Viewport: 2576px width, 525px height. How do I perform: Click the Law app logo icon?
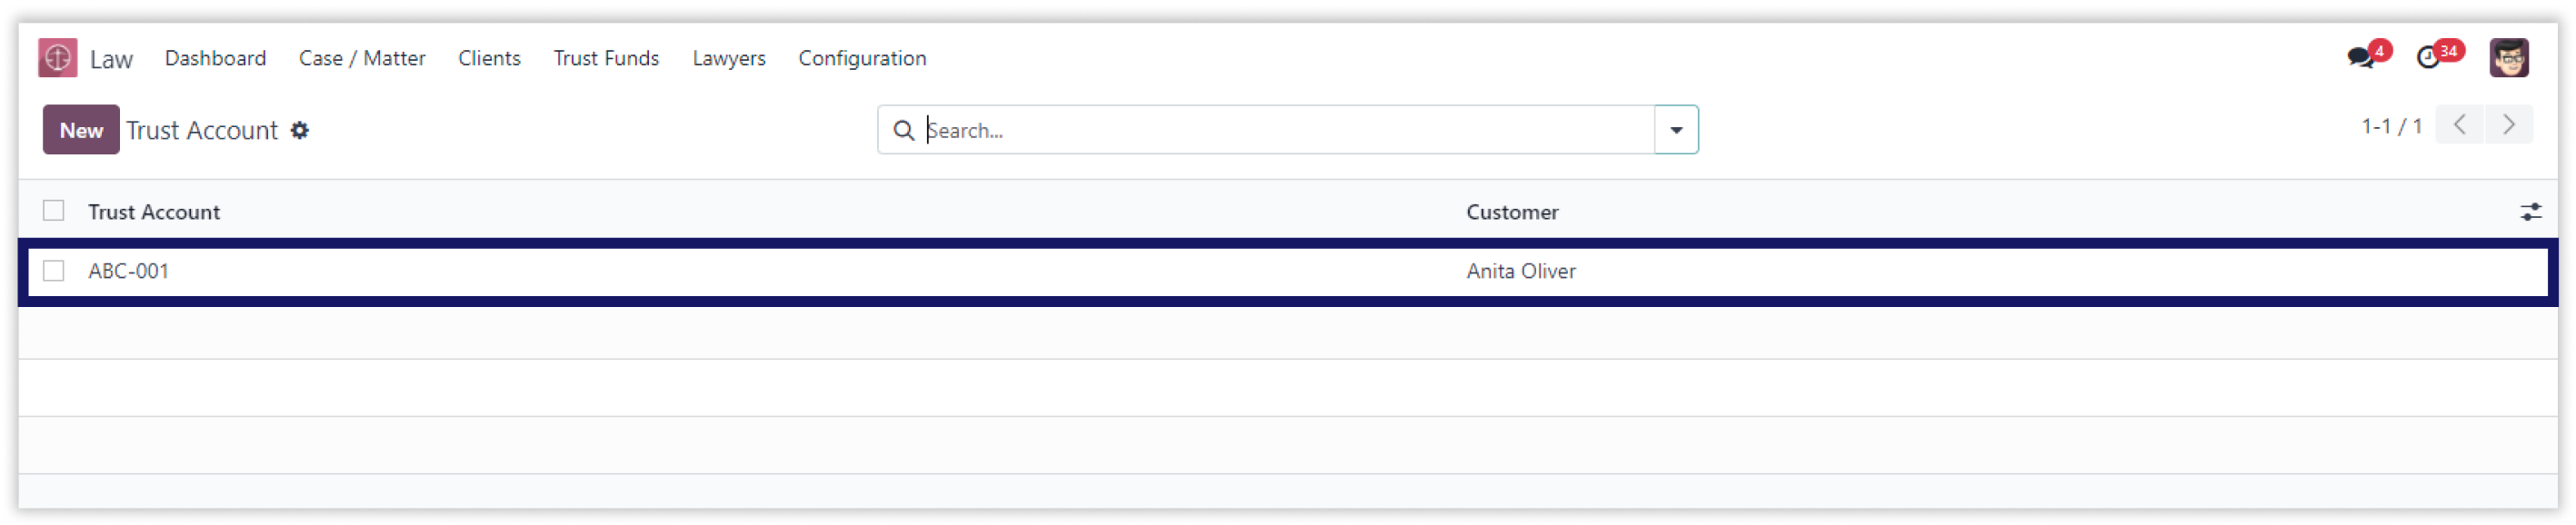click(x=58, y=58)
